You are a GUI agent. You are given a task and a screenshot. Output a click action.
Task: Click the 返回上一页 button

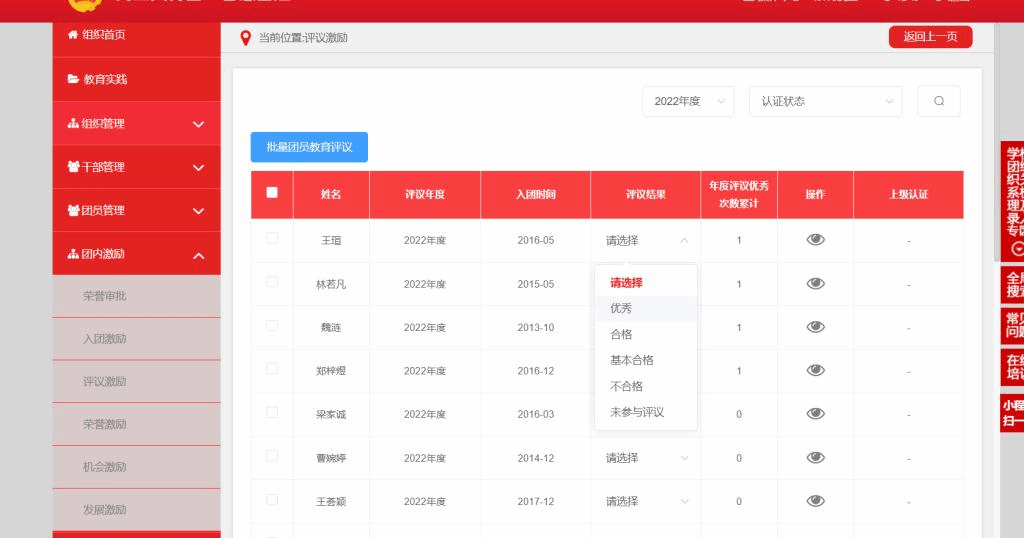pos(930,37)
